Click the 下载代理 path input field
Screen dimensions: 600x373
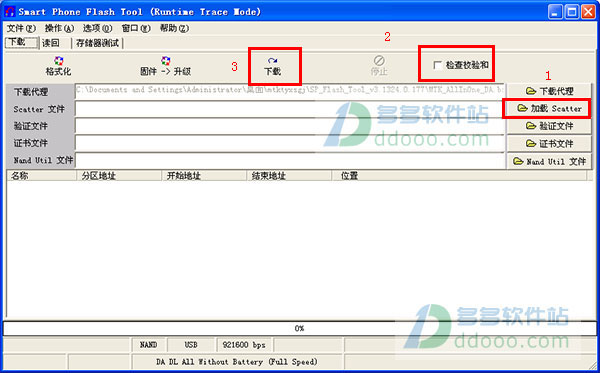click(290, 91)
